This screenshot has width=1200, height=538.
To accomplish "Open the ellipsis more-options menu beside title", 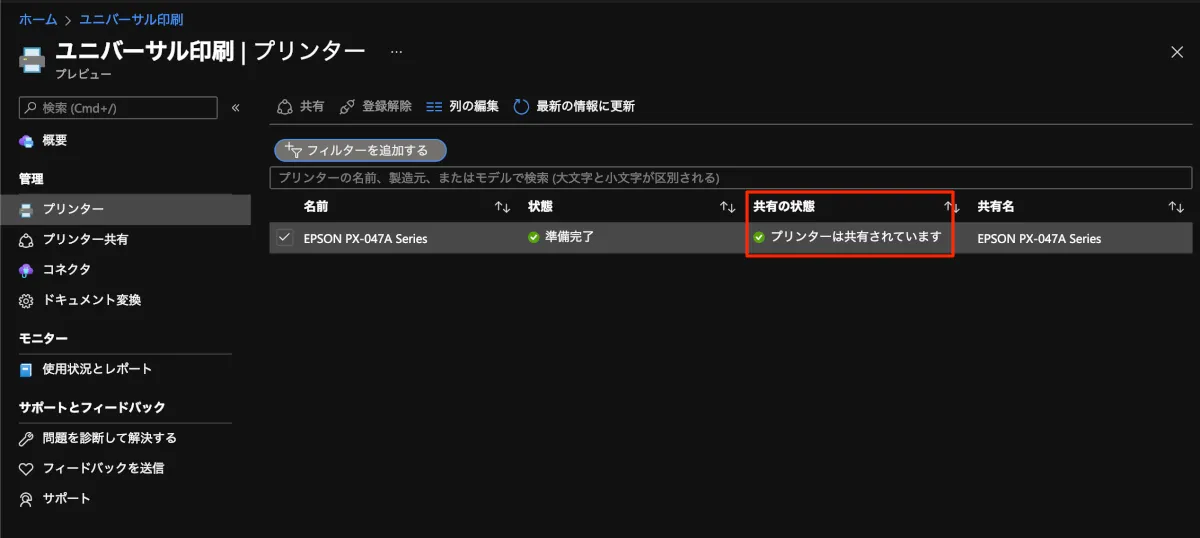I will pos(397,51).
